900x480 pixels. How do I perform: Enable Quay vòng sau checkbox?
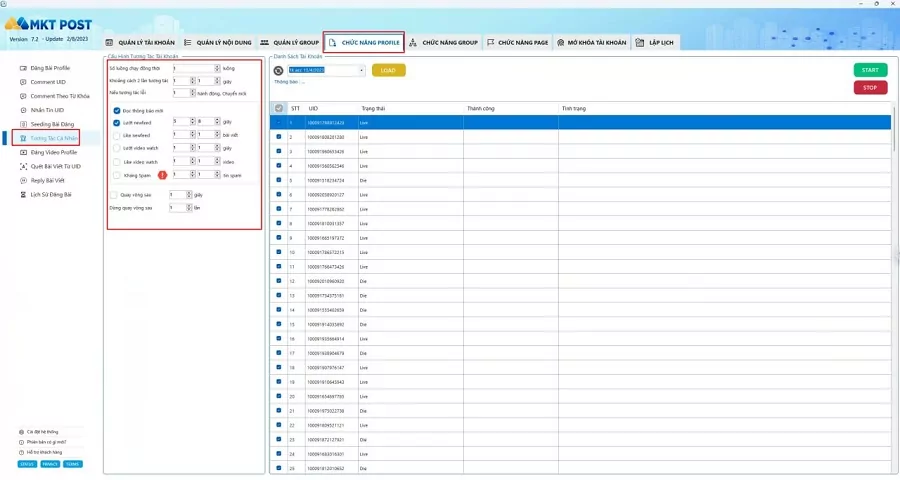tap(114, 195)
